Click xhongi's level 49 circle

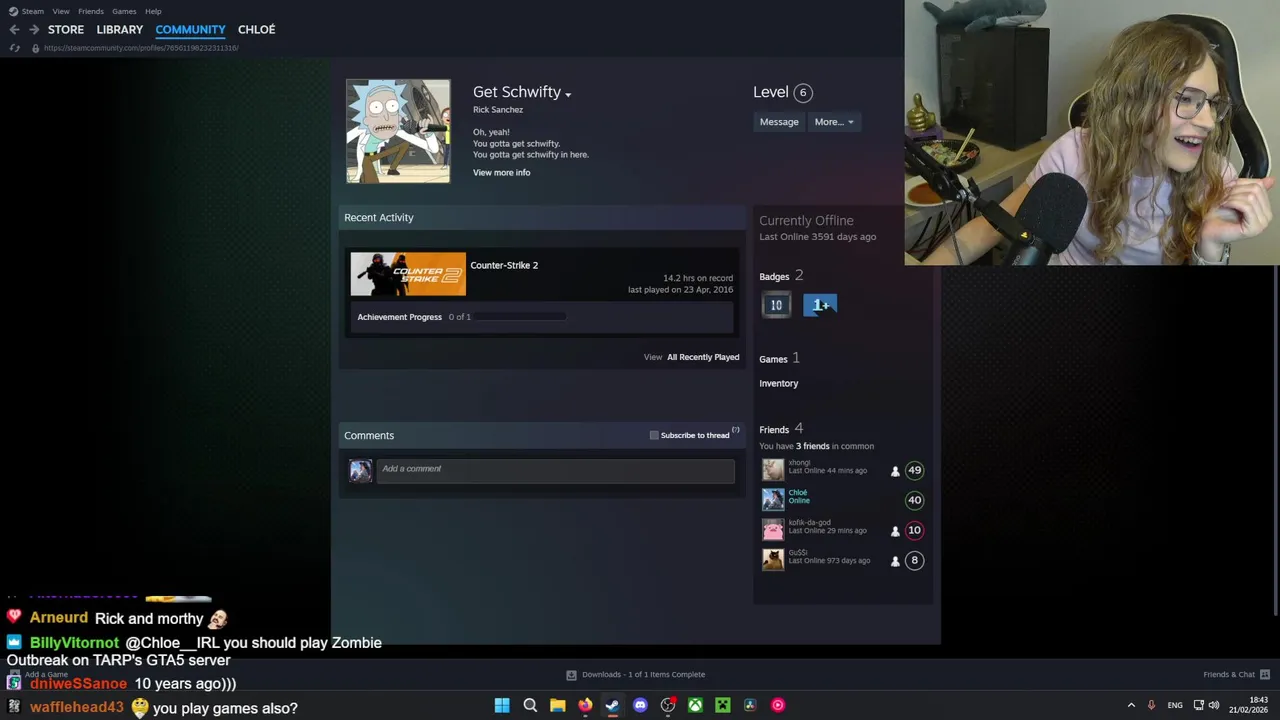click(914, 470)
